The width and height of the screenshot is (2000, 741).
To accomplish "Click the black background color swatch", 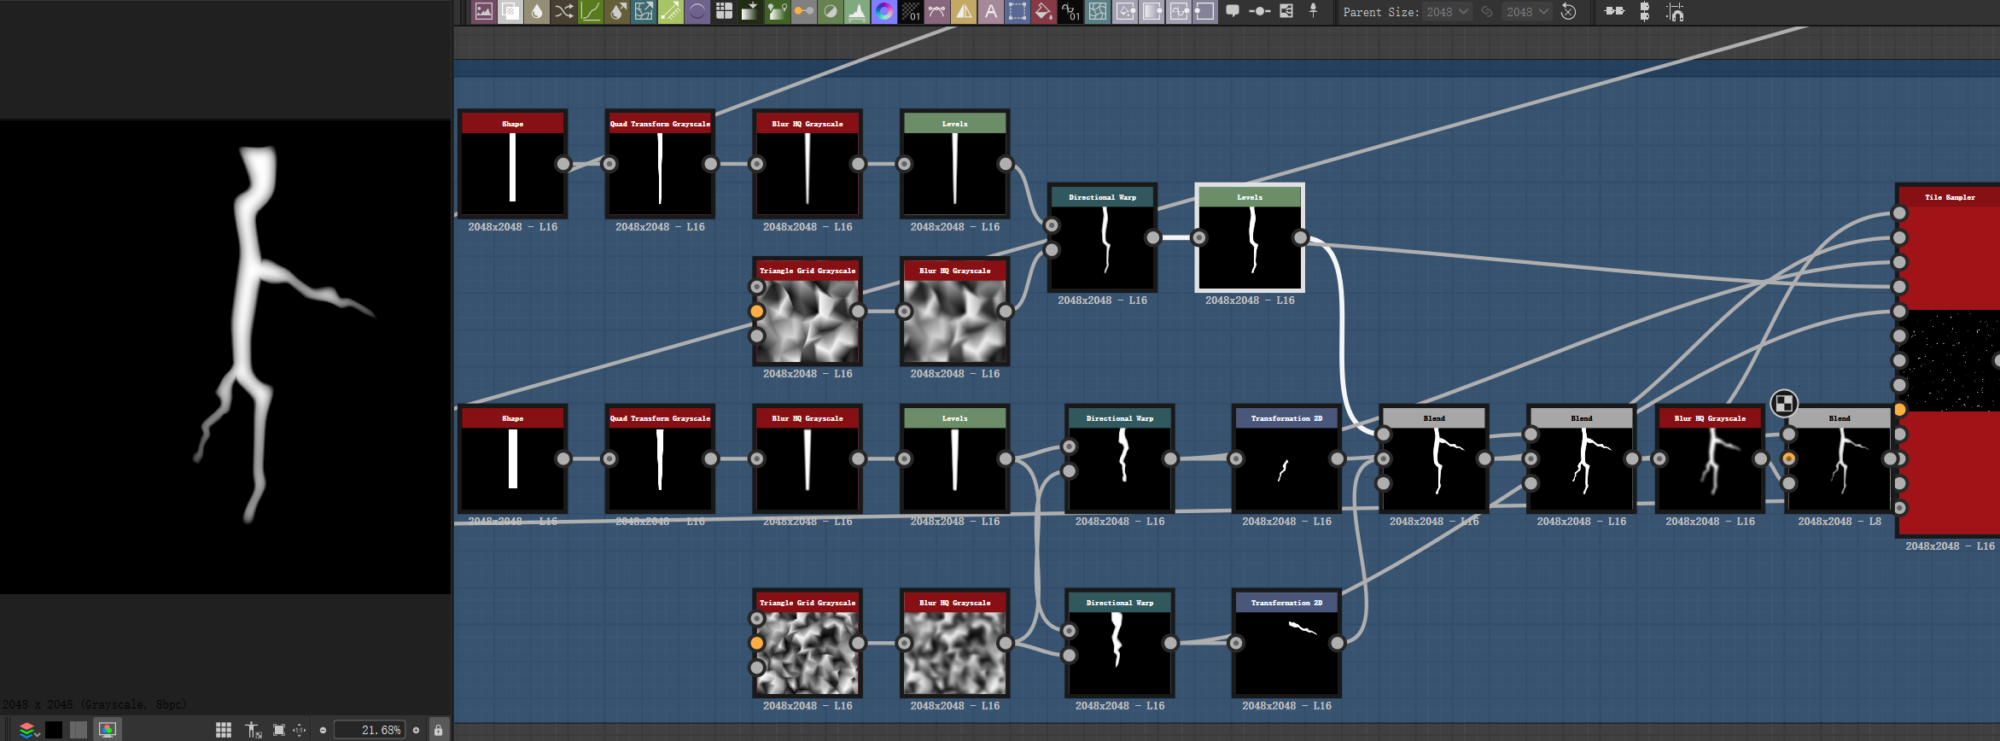I will coord(54,730).
